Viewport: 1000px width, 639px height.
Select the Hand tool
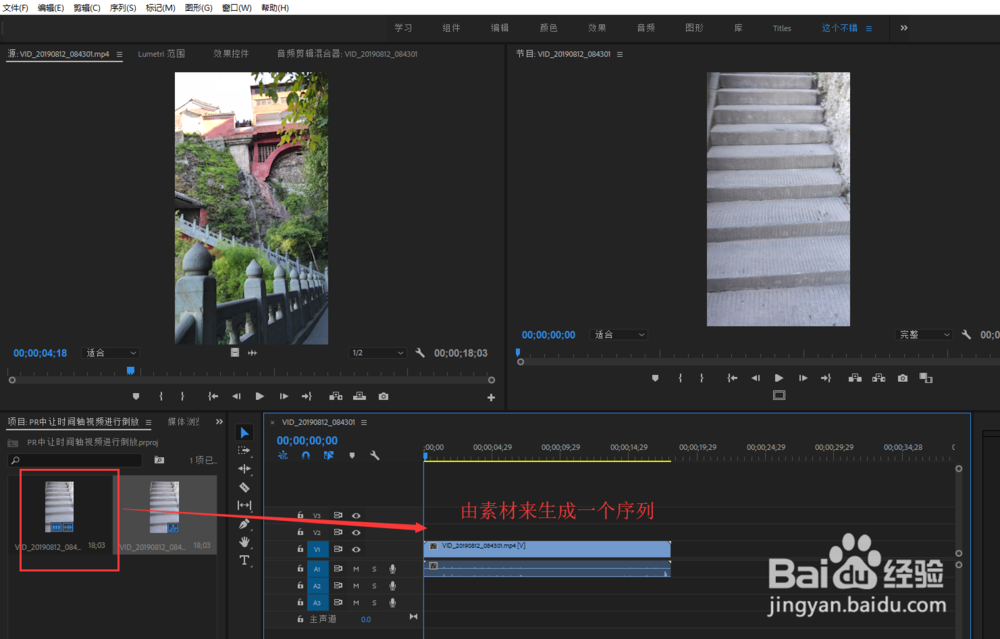(244, 542)
